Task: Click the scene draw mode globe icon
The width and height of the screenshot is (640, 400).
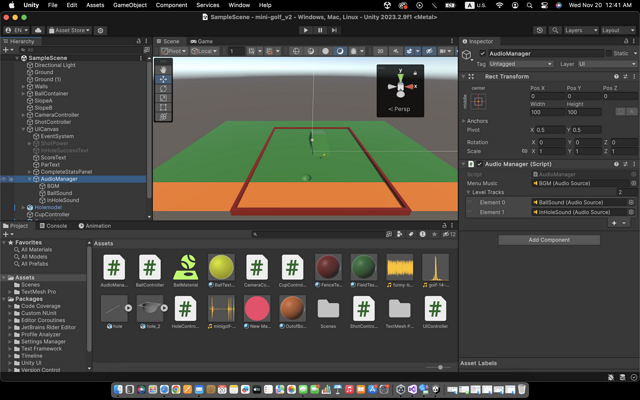Action: 296,51
